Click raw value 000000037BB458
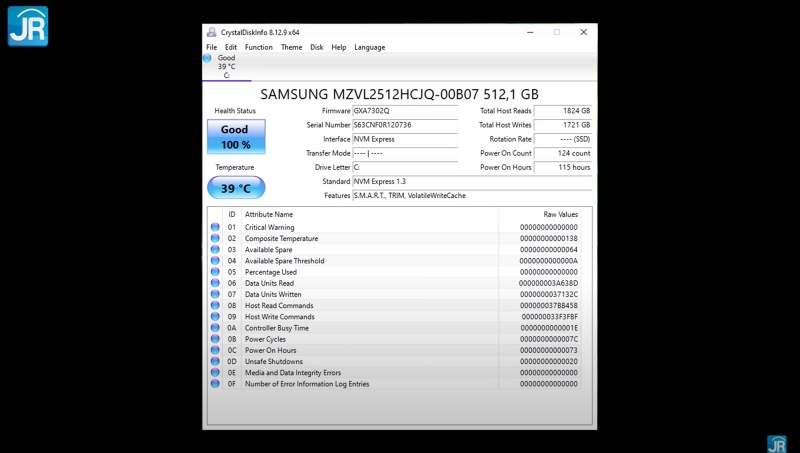 [548, 306]
